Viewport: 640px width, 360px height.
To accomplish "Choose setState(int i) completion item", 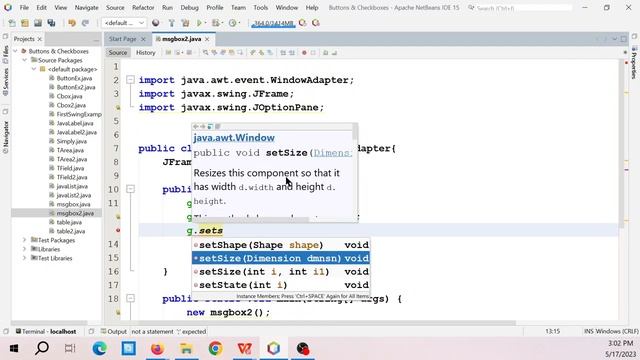I will coord(281,285).
